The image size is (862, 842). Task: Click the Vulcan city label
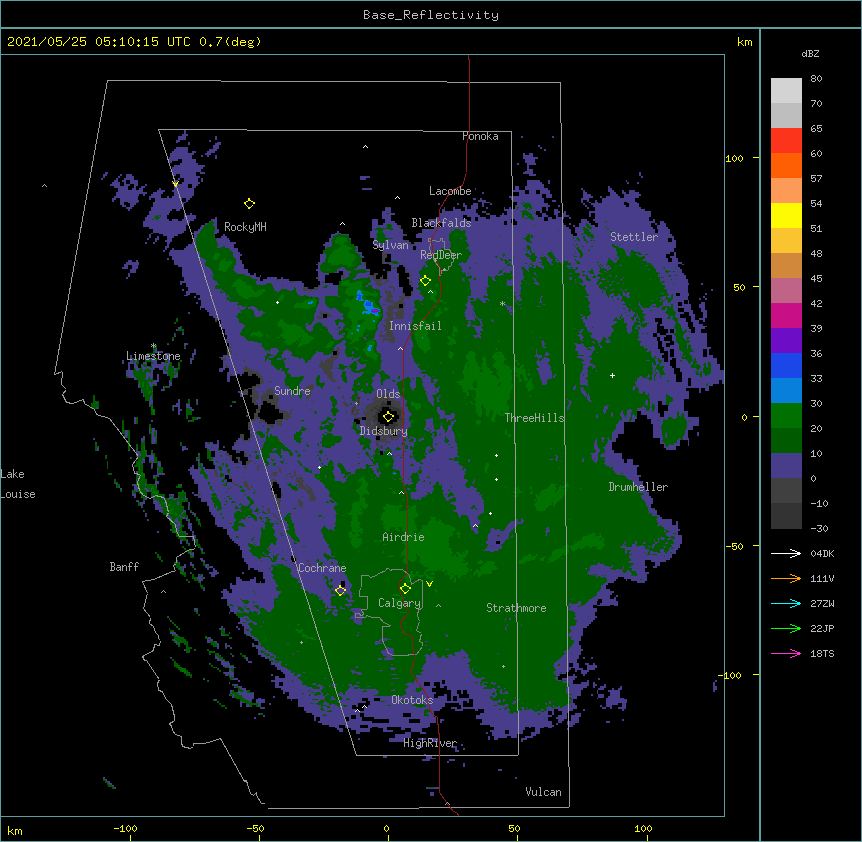tap(543, 792)
